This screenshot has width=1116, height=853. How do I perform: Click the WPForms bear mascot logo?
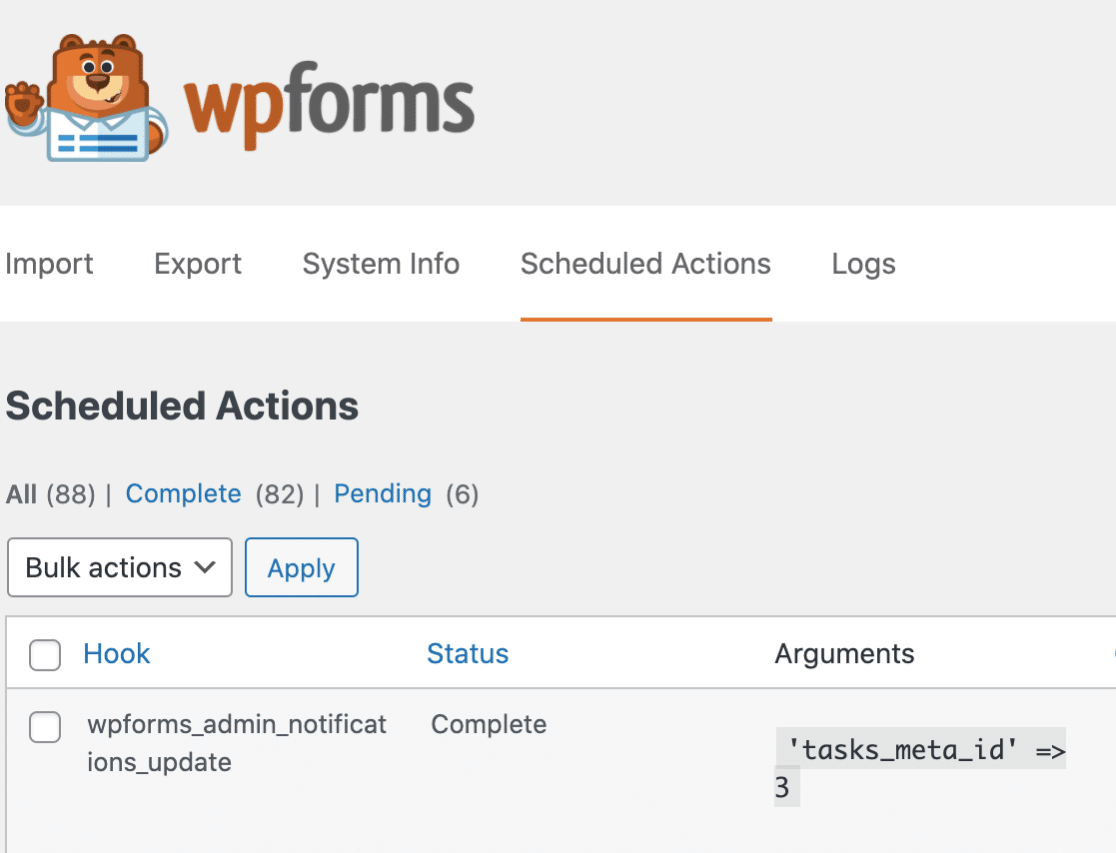86,98
